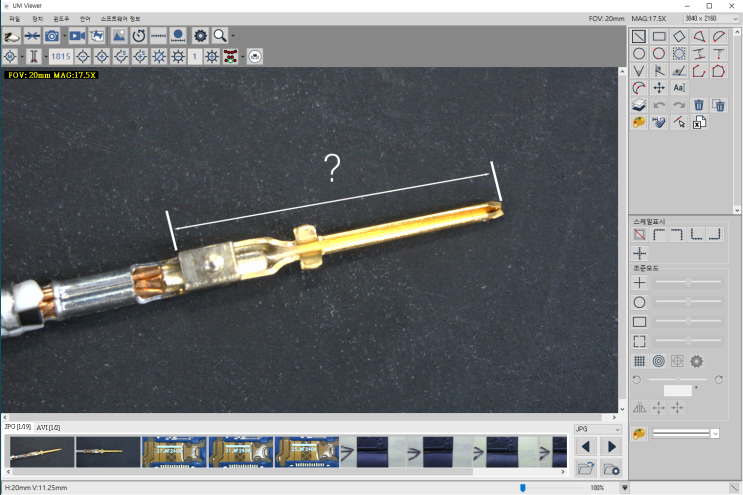This screenshot has height=495, width=743.
Task: Open the 장치 menu
Action: 37,19
